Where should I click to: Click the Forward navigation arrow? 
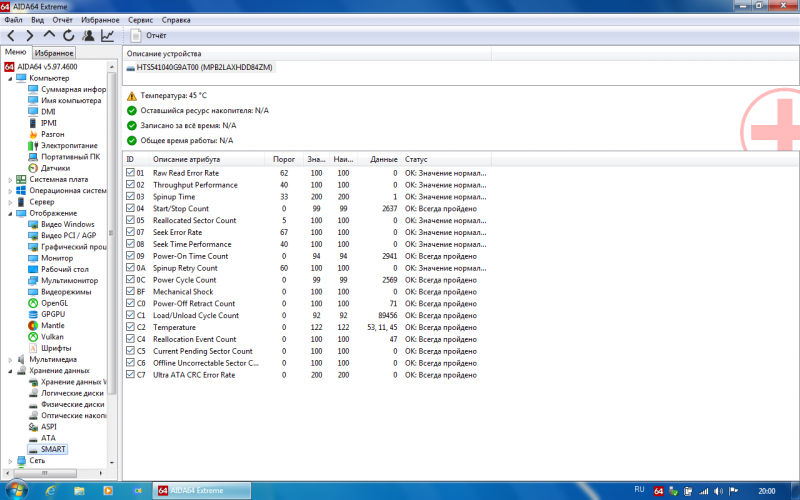pyautogui.click(x=29, y=35)
